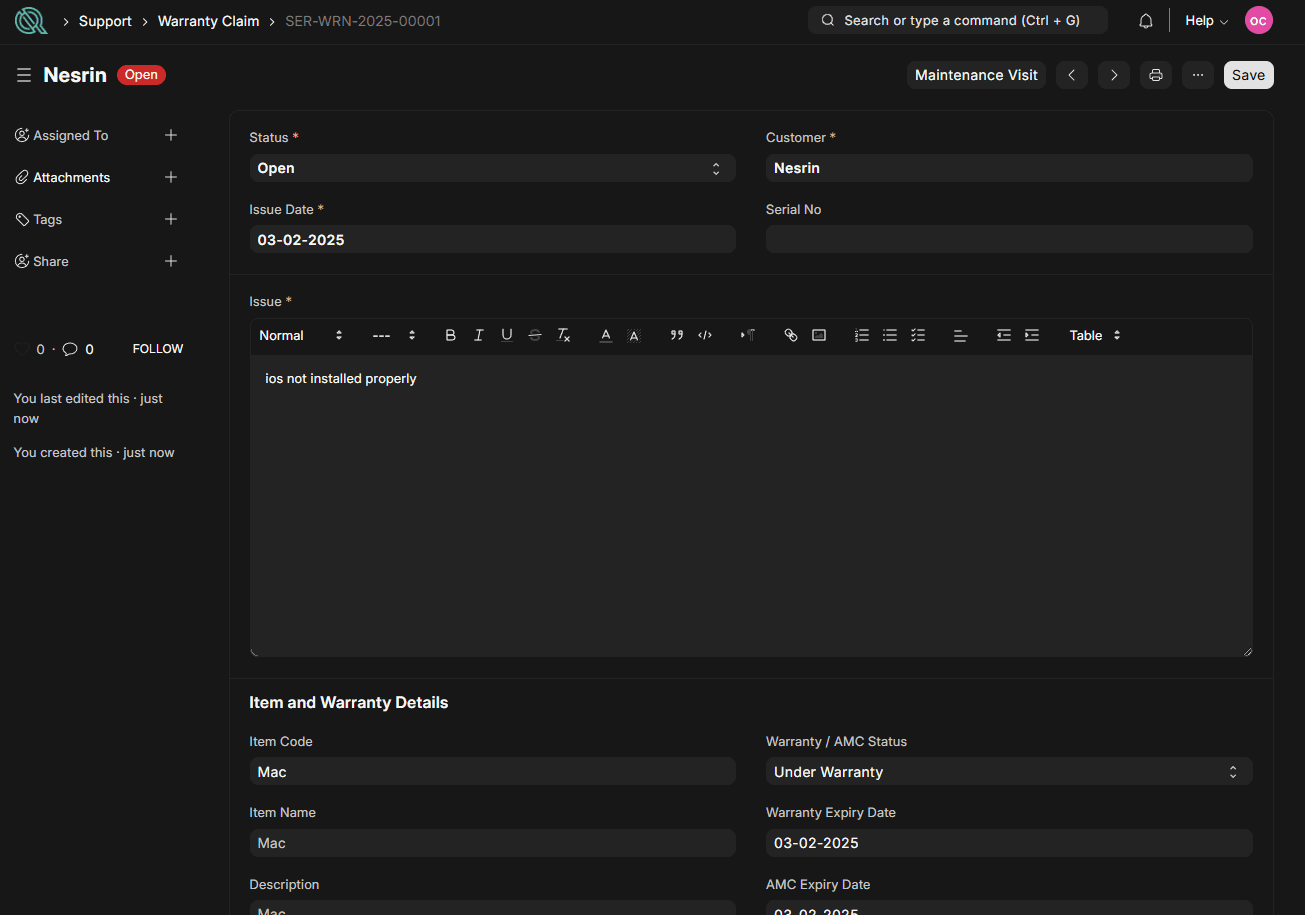Print this warranty claim

pyautogui.click(x=1156, y=75)
